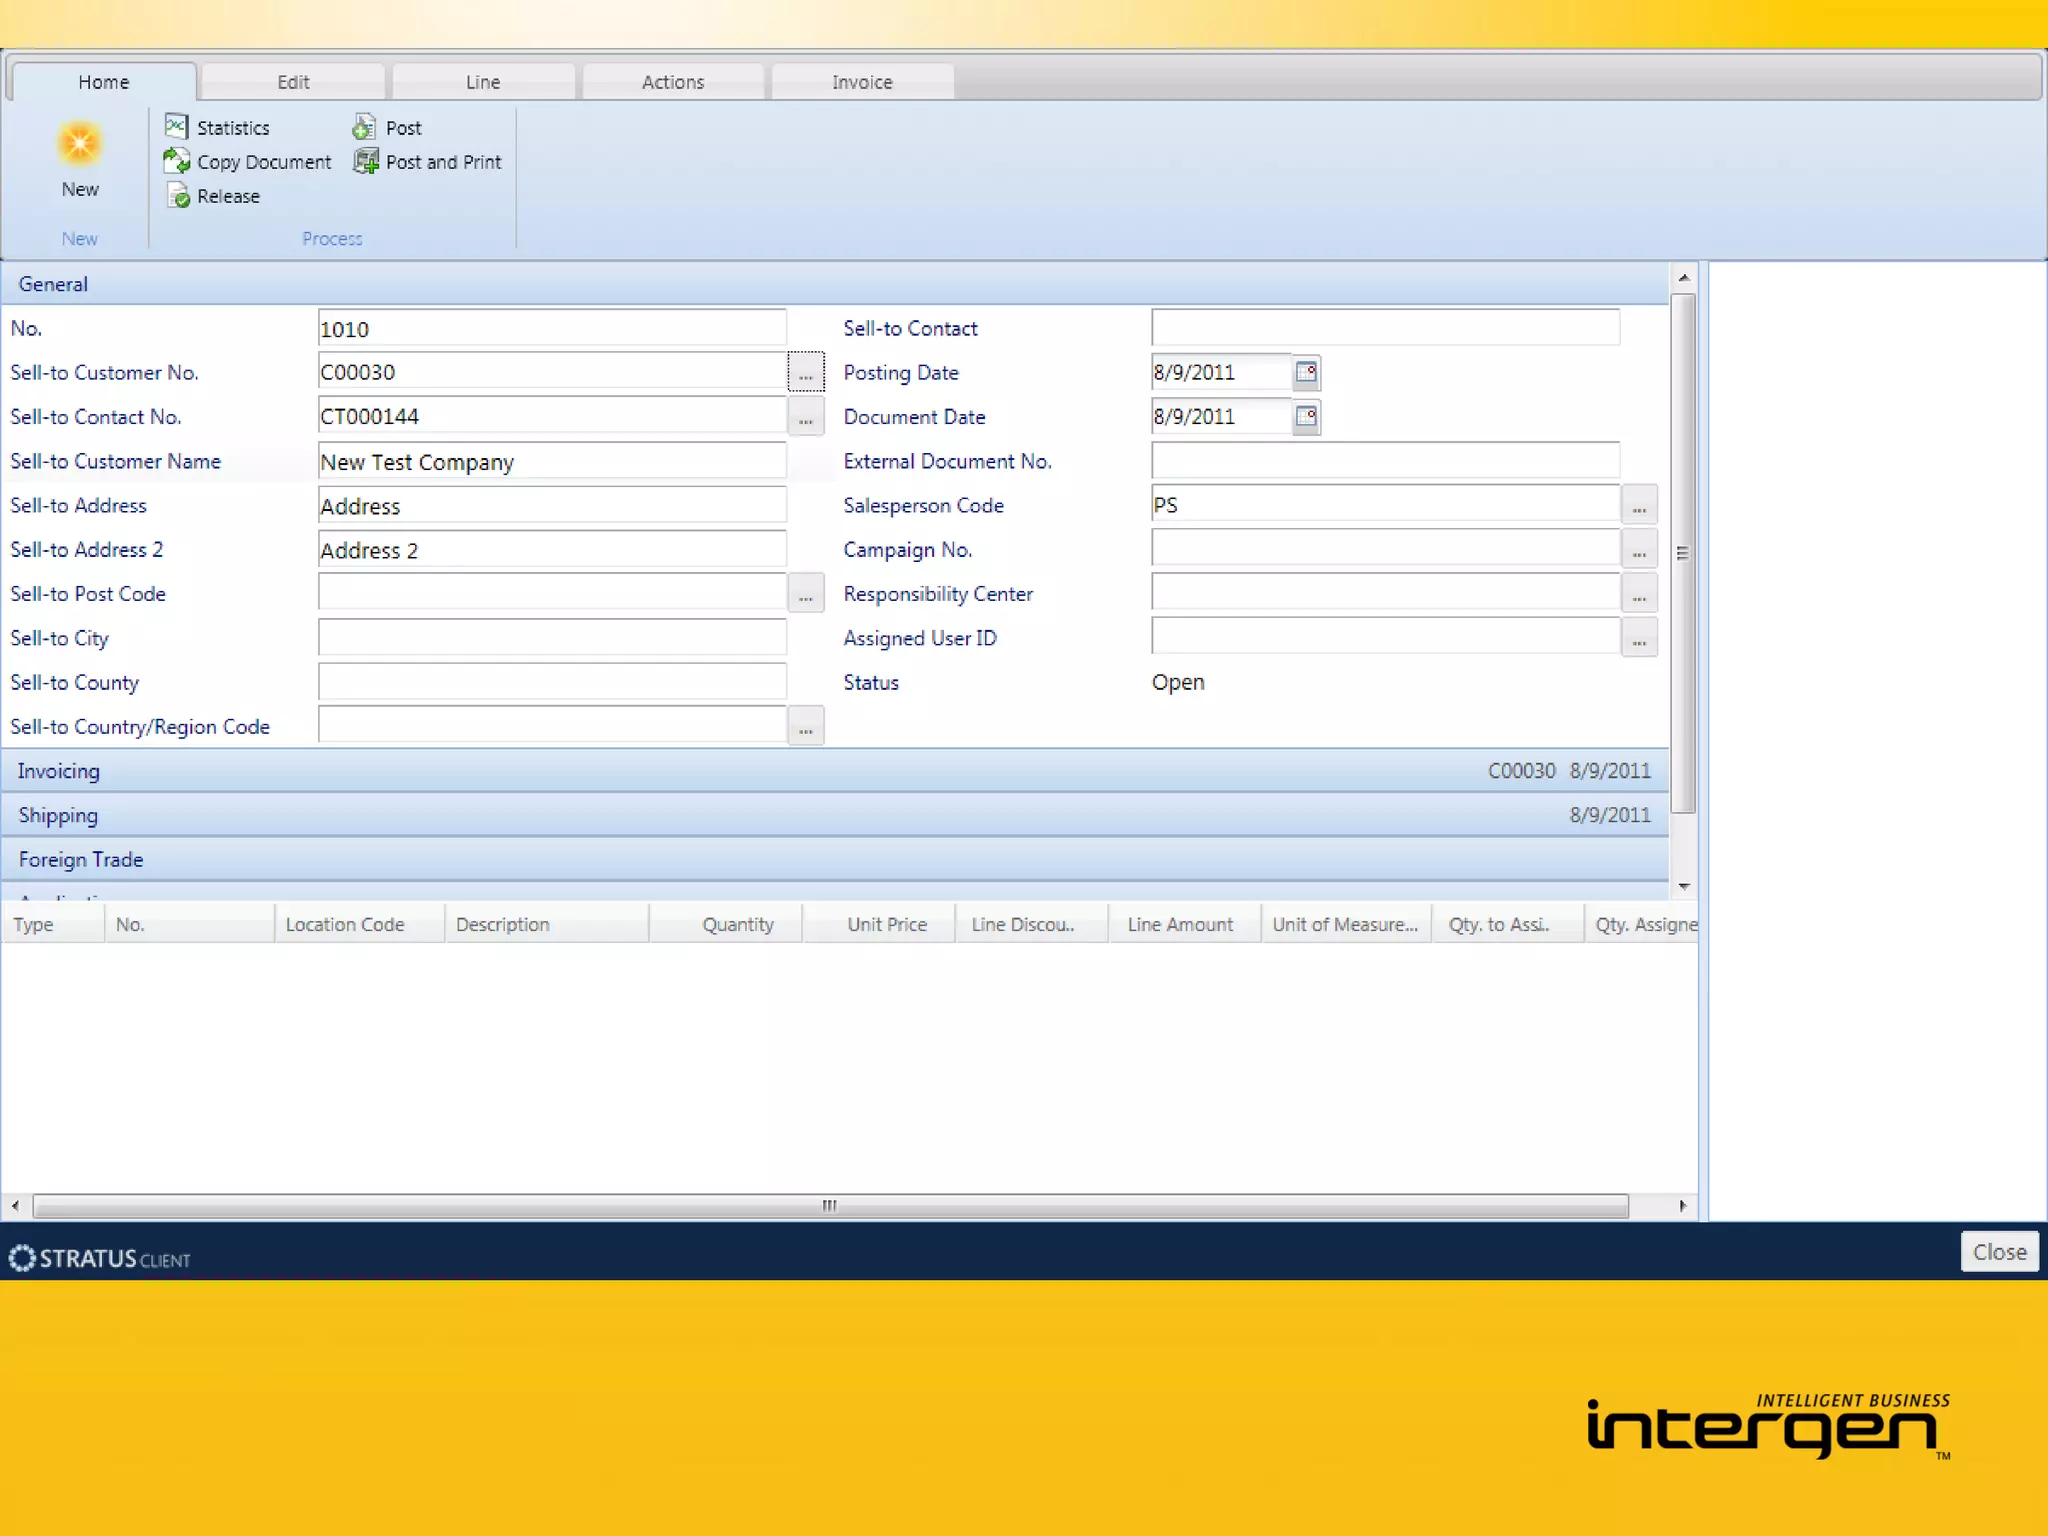Image resolution: width=2048 pixels, height=1536 pixels.
Task: Click the No. field containing 1010
Action: coord(552,329)
